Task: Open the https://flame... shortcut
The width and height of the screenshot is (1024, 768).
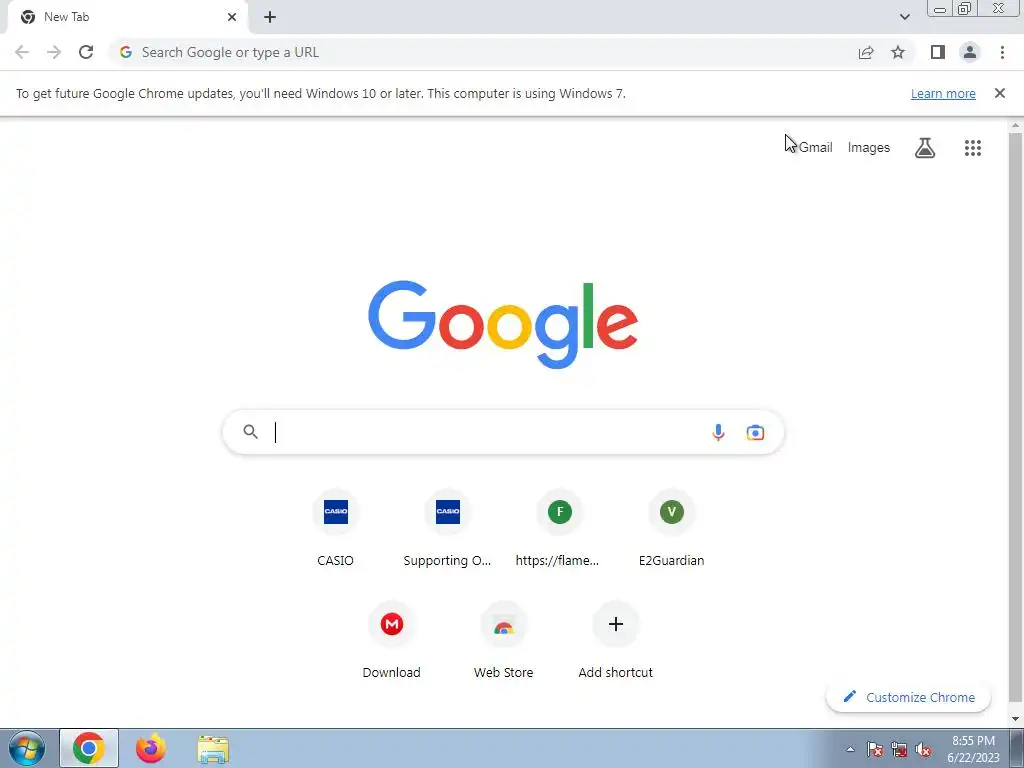Action: tap(559, 529)
